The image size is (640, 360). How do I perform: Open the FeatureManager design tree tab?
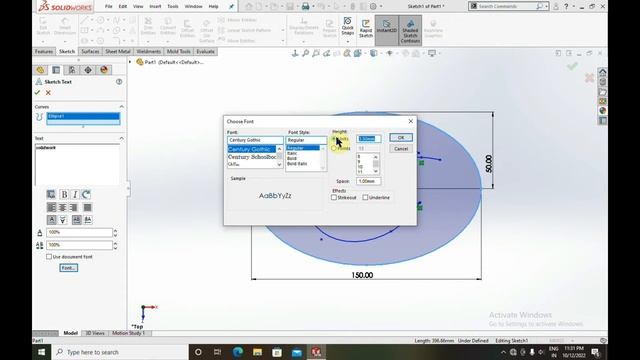click(40, 70)
